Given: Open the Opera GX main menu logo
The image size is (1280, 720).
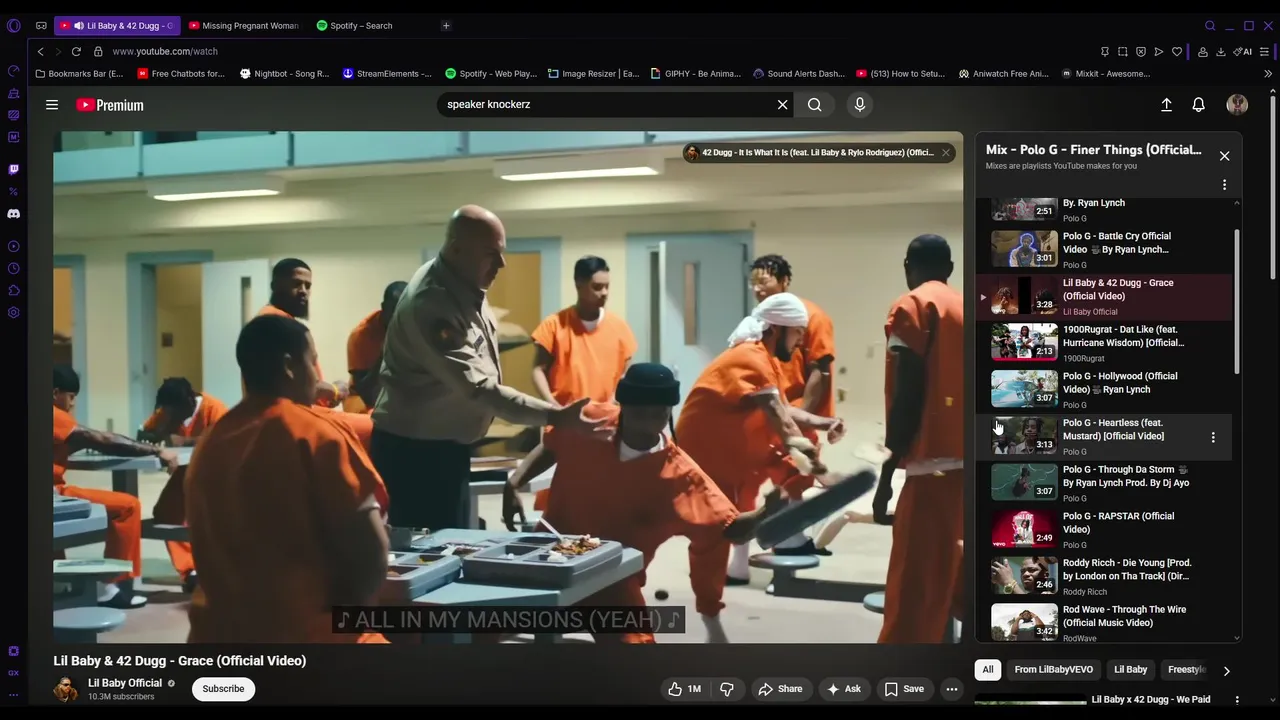Looking at the screenshot, I should pos(13,26).
